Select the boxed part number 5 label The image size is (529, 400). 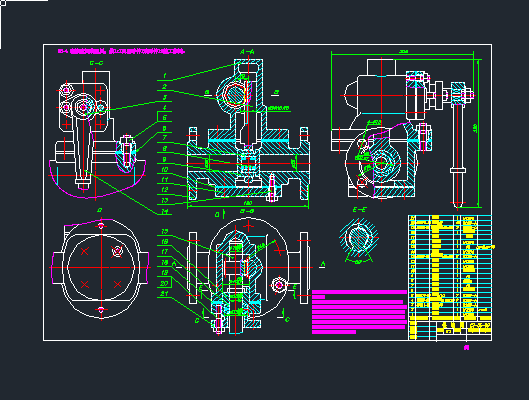pos(164,117)
